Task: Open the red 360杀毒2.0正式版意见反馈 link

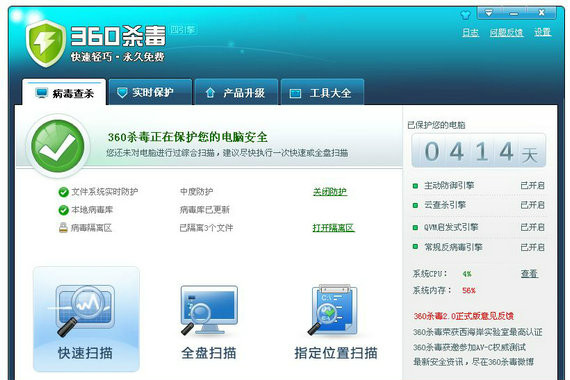Action: [463, 316]
